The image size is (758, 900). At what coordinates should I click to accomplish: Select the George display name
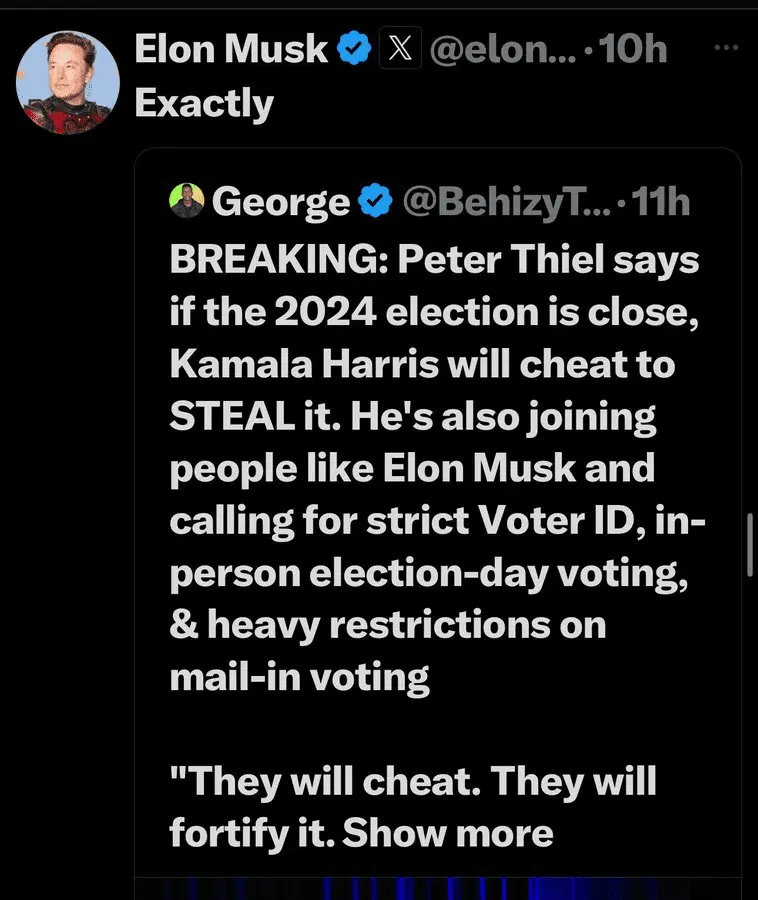pos(280,203)
